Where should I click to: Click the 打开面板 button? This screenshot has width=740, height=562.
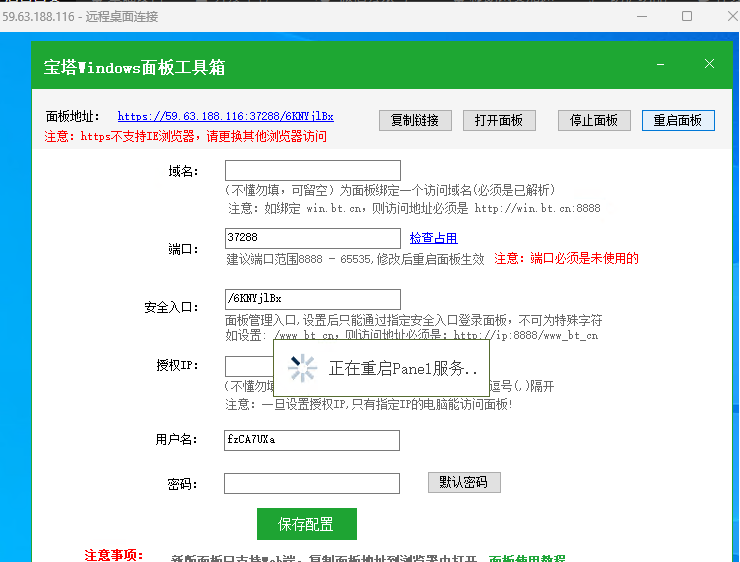coord(499,121)
